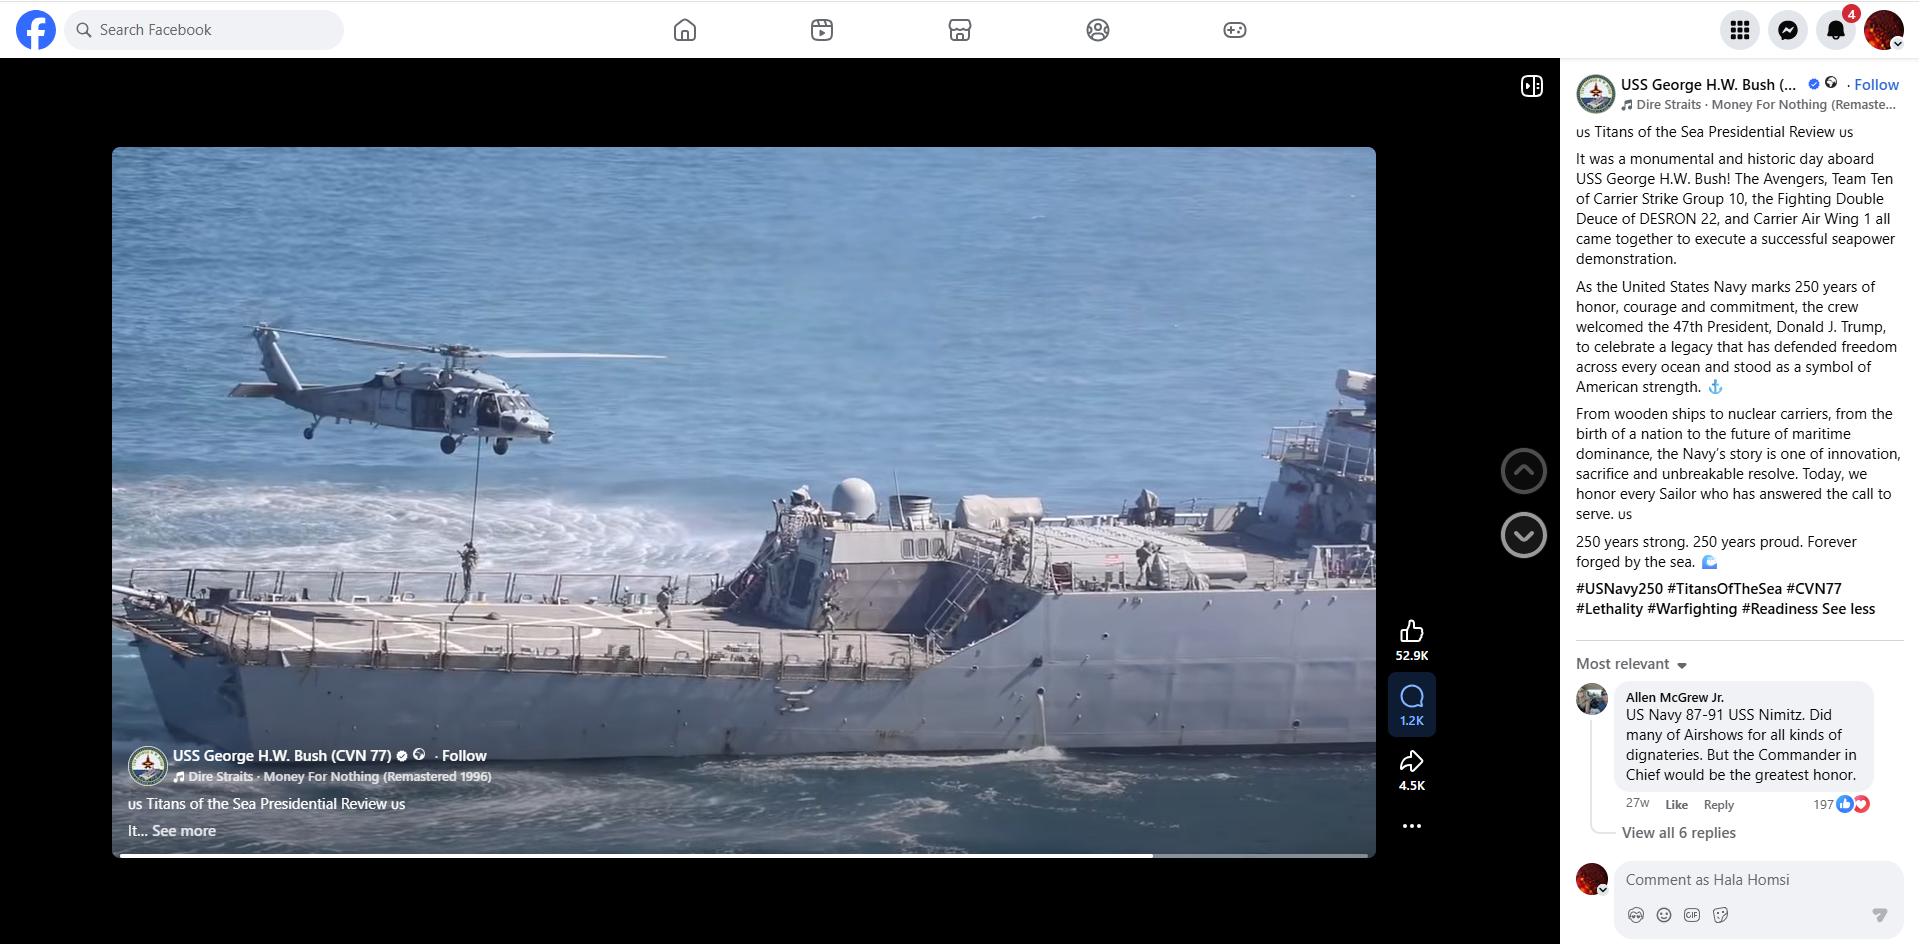Insert a GIF using the GIF icon
1919x944 pixels.
pyautogui.click(x=1692, y=915)
